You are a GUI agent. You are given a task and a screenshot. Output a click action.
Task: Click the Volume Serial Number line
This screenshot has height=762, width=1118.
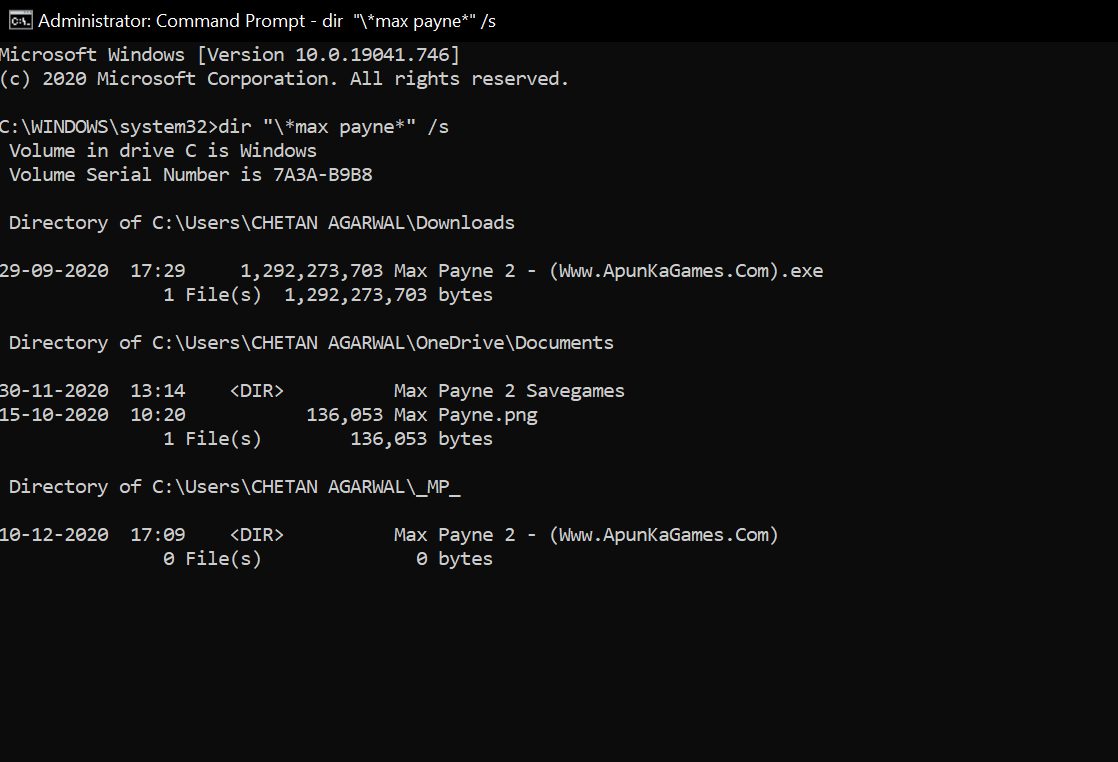pyautogui.click(x=190, y=174)
